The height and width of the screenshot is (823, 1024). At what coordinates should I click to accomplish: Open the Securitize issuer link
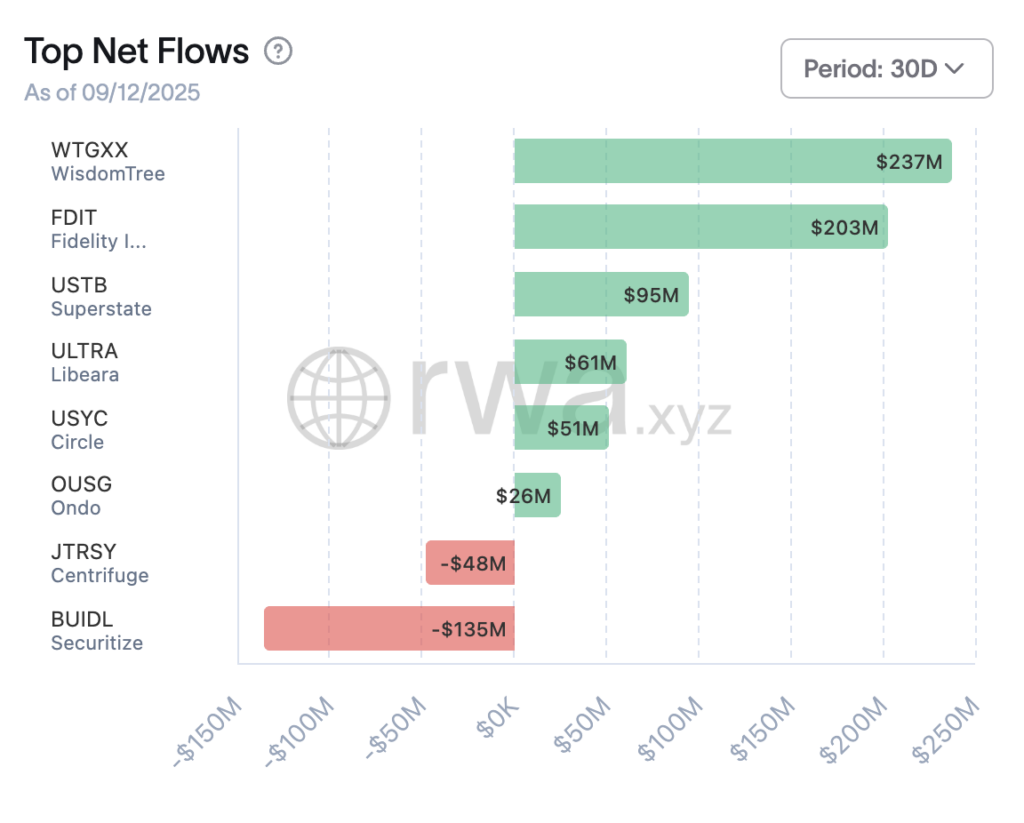(x=97, y=643)
